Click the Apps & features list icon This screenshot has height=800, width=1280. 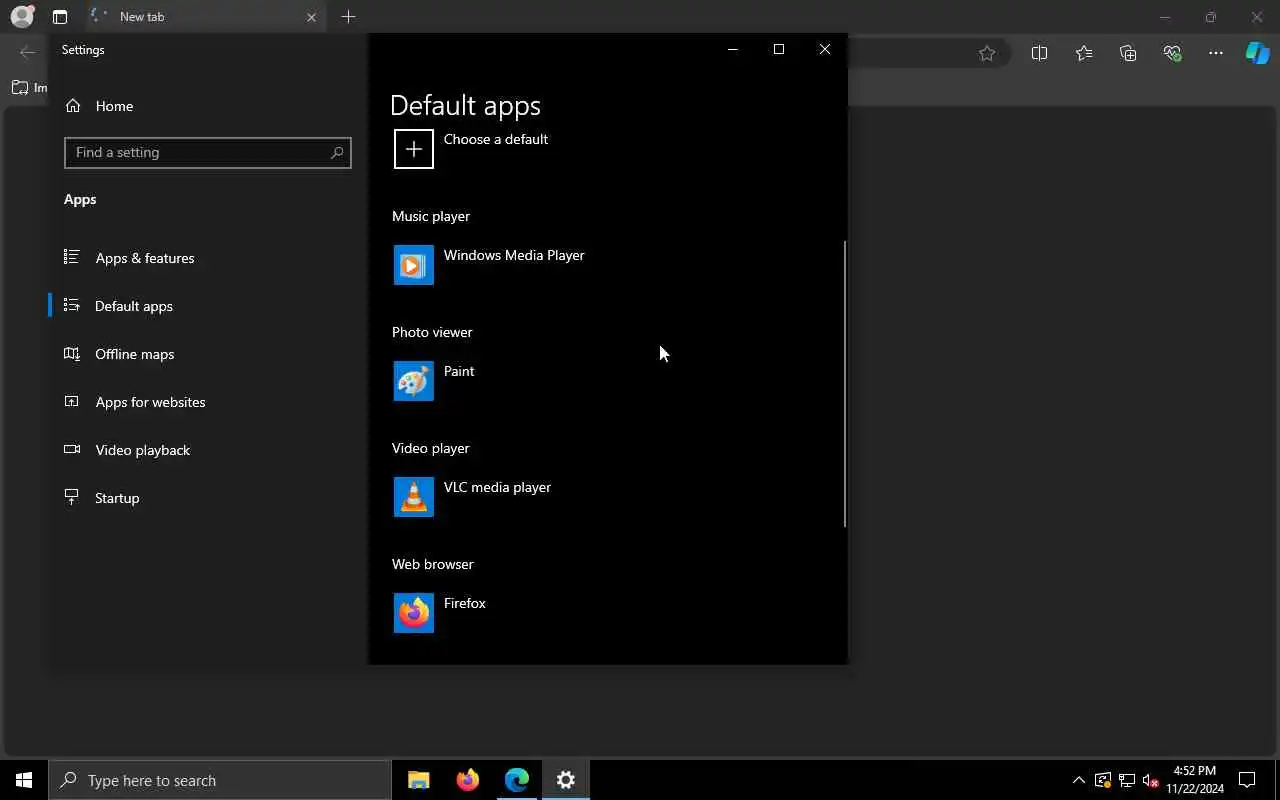[71, 257]
